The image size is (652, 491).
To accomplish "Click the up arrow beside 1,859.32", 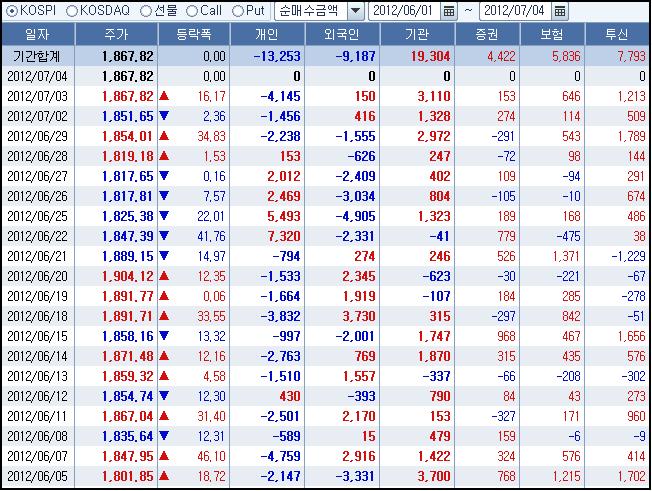I will pos(164,376).
